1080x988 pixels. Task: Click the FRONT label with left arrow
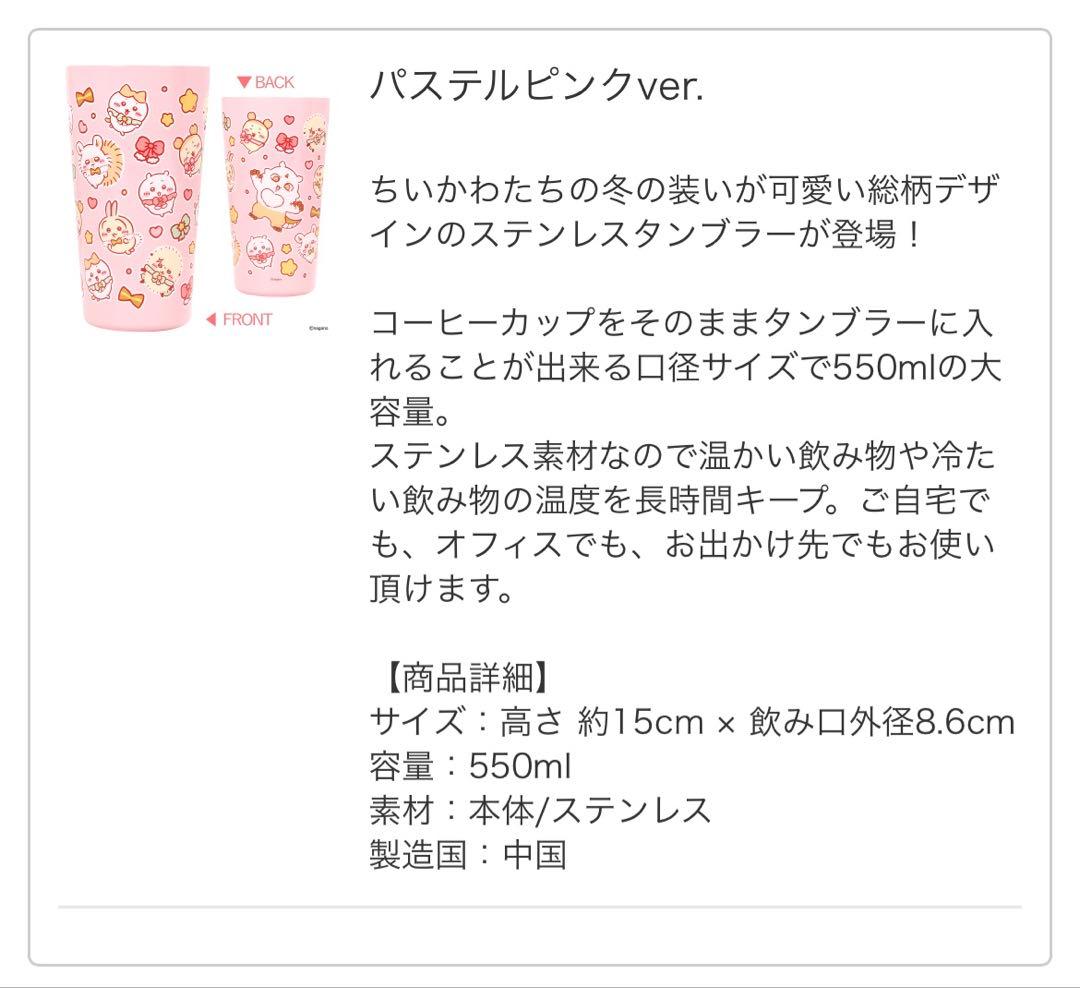pyautogui.click(x=239, y=319)
